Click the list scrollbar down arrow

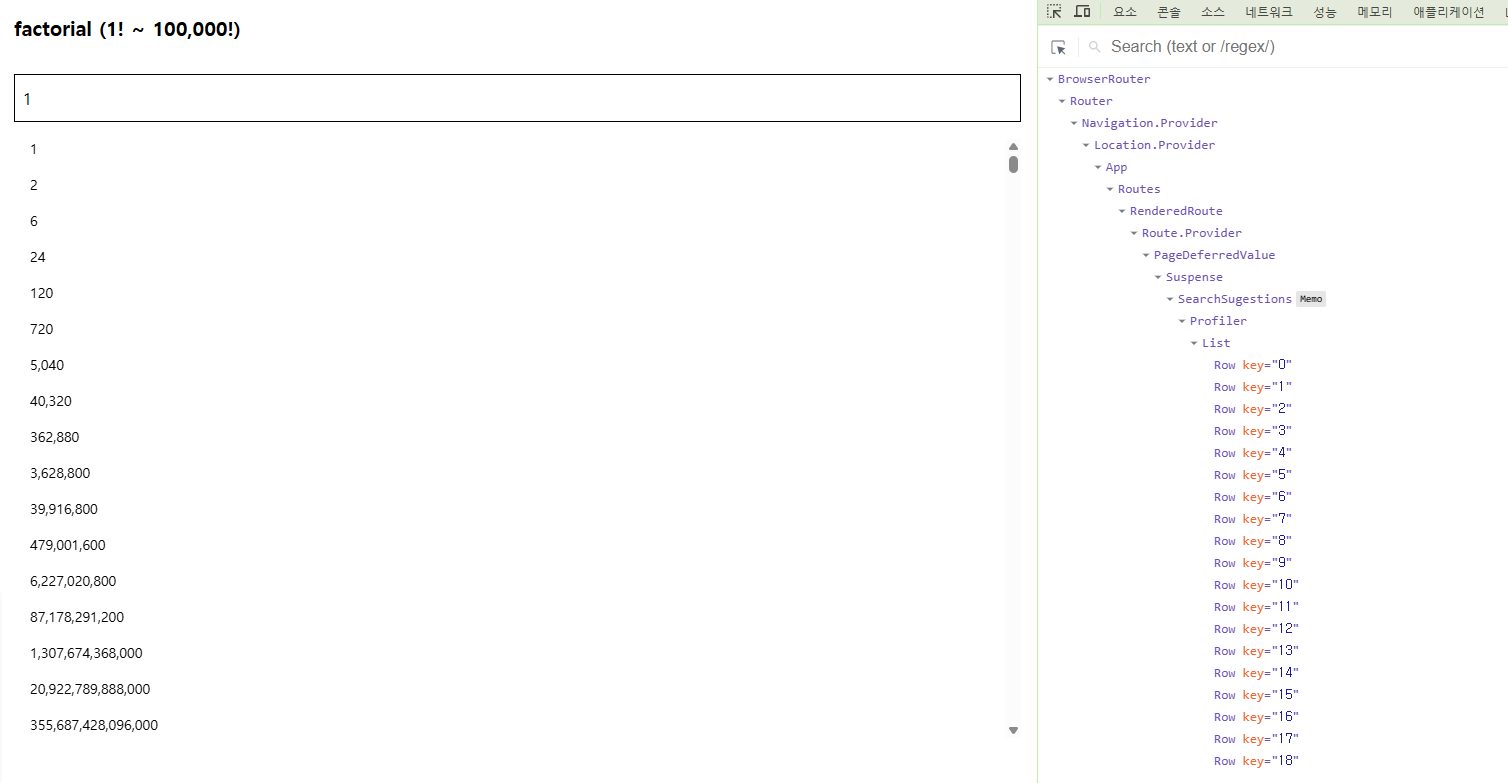pyautogui.click(x=1013, y=731)
